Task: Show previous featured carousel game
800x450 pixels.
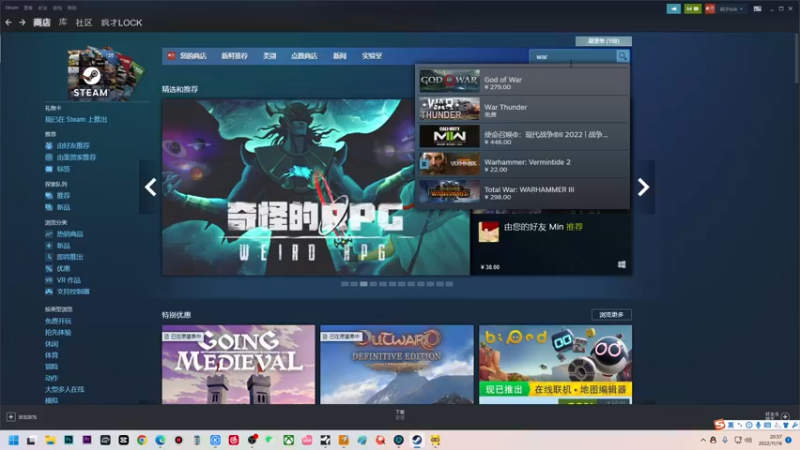Action: pos(150,187)
